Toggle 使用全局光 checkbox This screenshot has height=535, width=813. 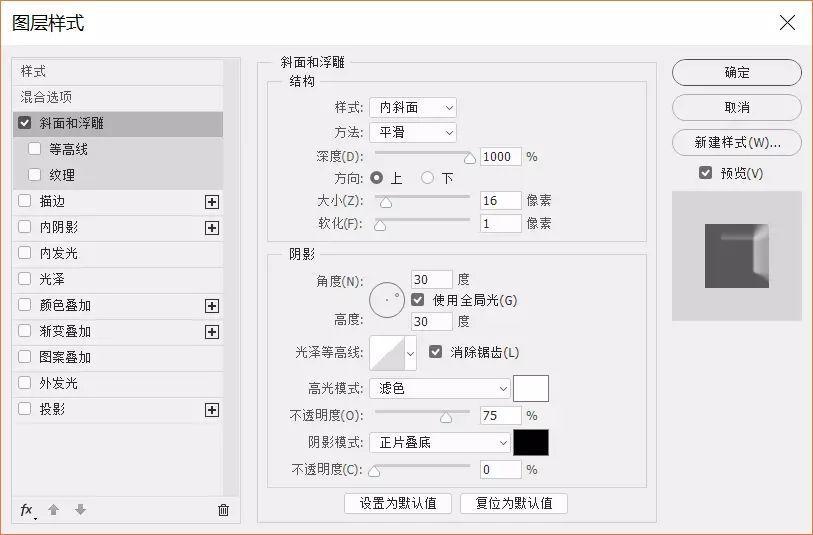(417, 300)
